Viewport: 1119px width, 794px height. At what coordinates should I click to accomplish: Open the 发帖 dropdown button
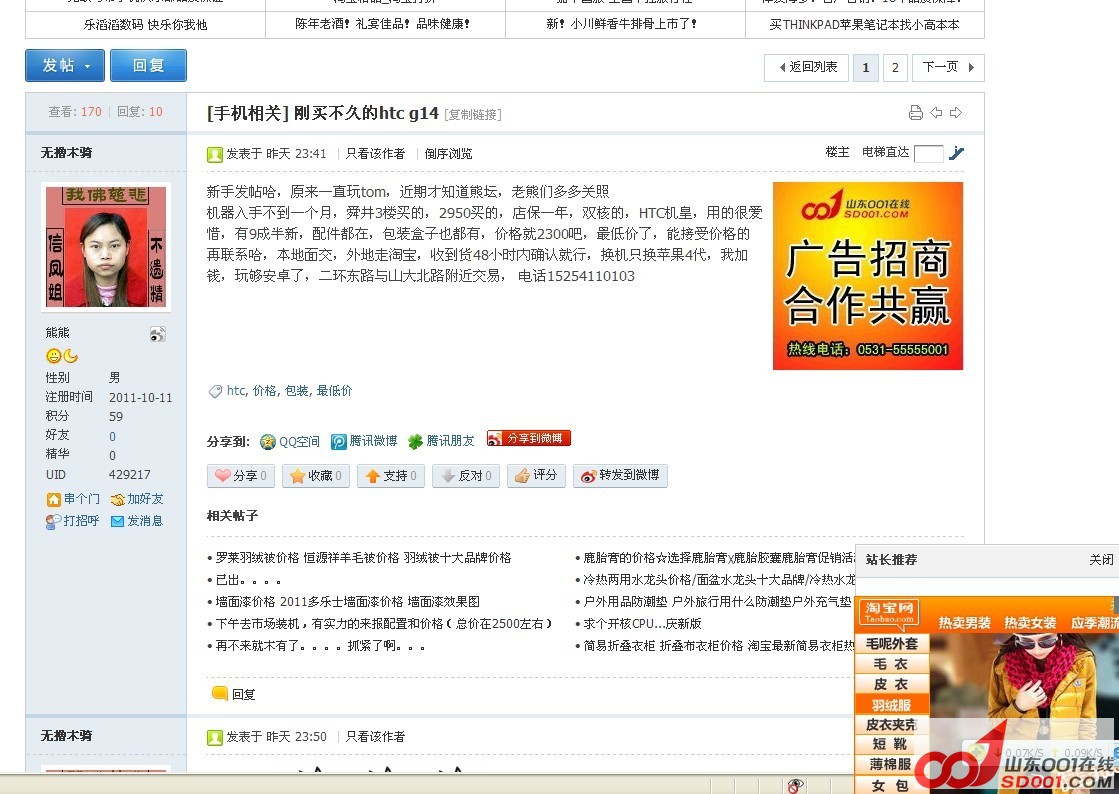65,66
